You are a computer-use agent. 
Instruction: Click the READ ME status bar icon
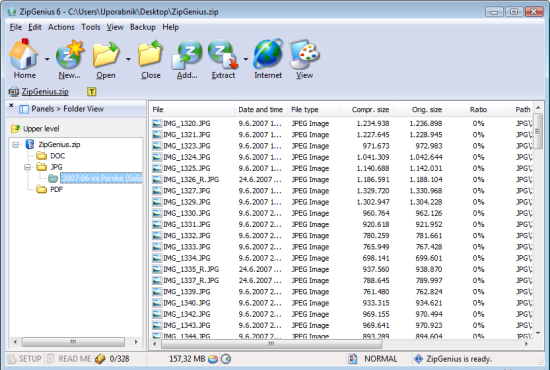51,359
